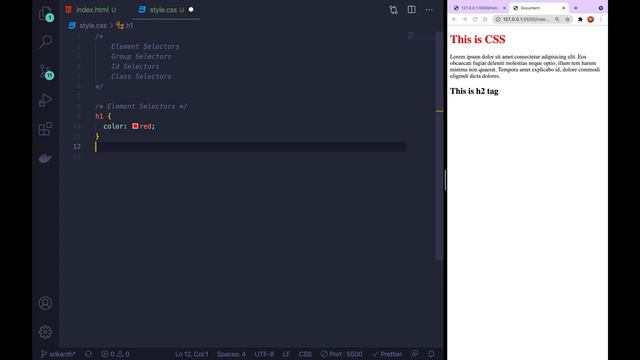
Task: Click the zoom magnifier in address bar
Action: (x=557, y=19)
